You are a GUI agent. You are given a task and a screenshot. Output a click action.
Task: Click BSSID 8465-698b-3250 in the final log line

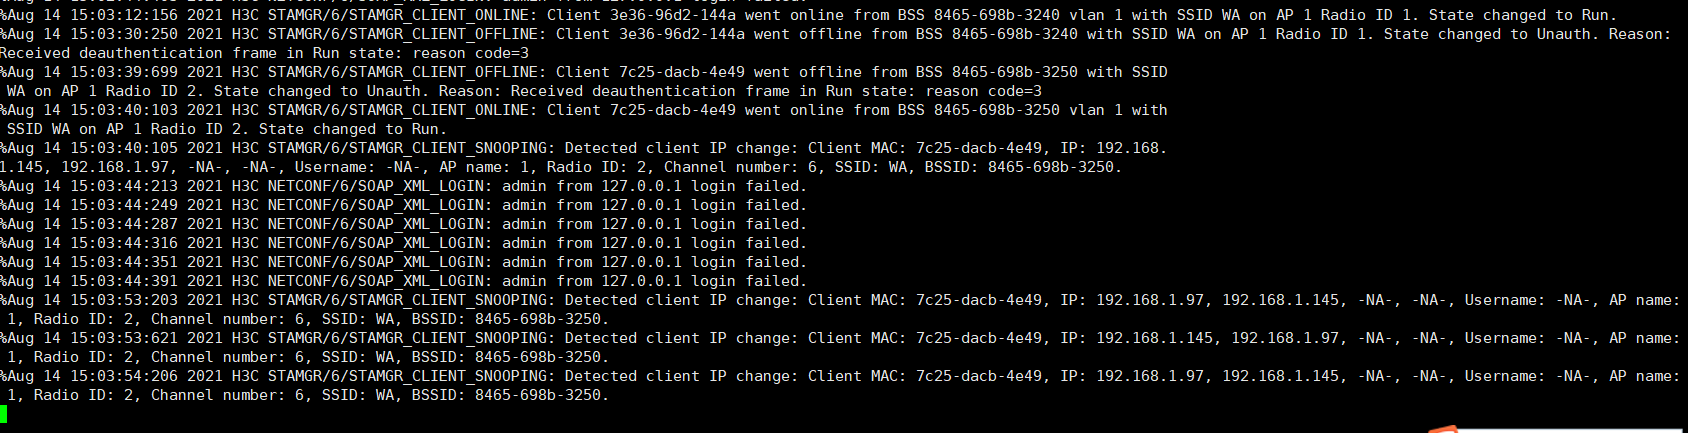pyautogui.click(x=538, y=395)
